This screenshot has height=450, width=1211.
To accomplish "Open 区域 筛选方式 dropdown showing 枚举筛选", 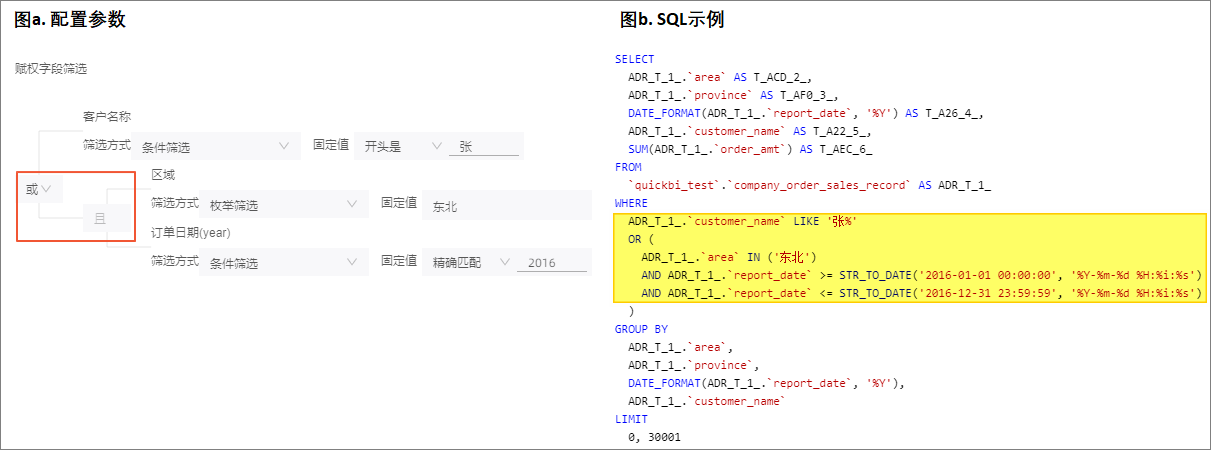I will pos(283,204).
